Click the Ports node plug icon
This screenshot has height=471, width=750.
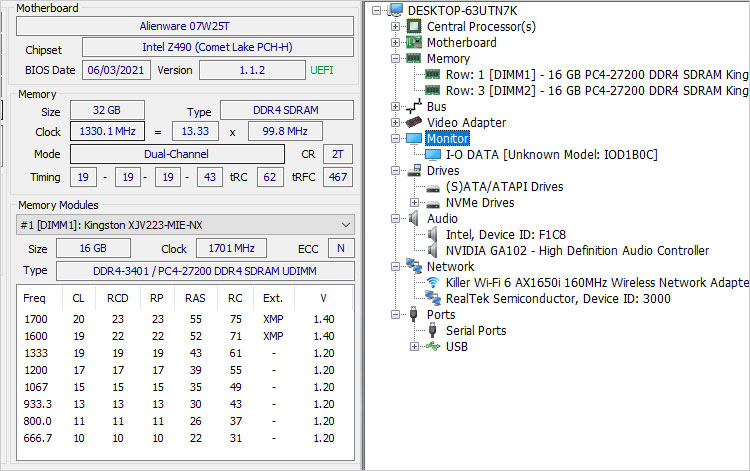point(414,314)
